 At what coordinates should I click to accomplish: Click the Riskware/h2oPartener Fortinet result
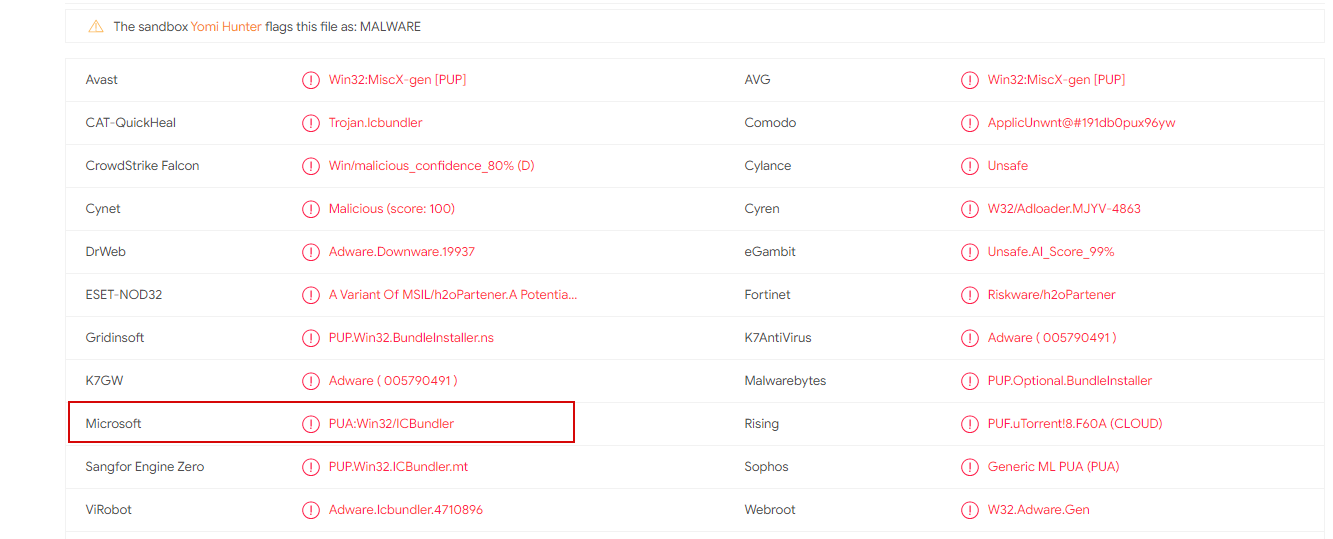click(x=1051, y=295)
